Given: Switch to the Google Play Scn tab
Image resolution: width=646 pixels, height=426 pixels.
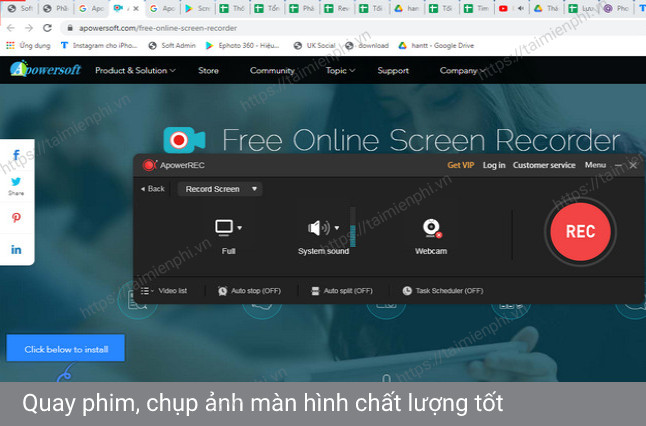Looking at the screenshot, I should [198, 8].
